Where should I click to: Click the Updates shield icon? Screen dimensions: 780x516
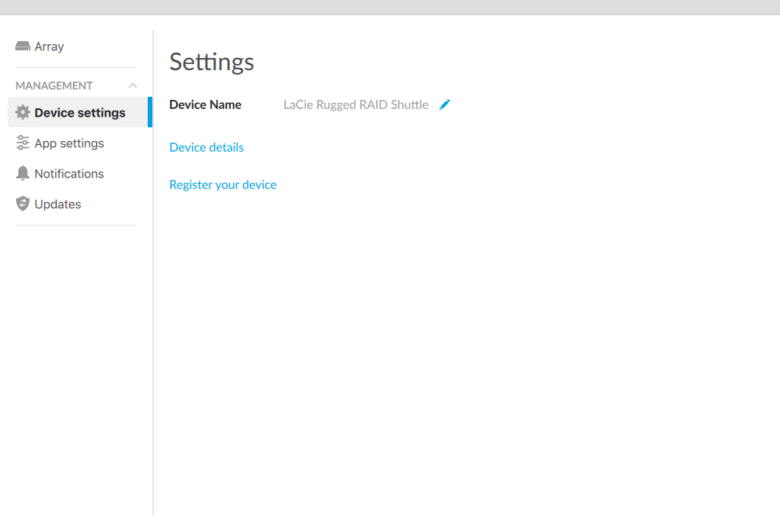(22, 204)
